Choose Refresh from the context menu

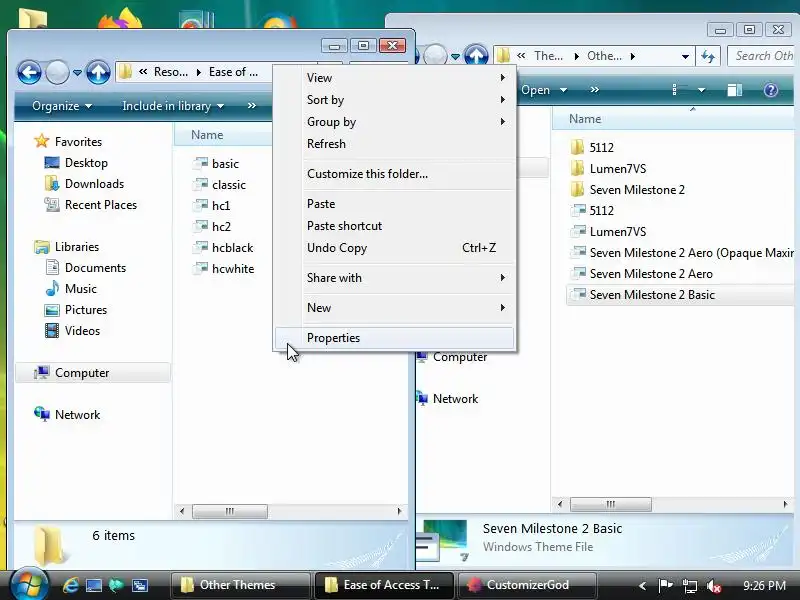tap(395, 143)
